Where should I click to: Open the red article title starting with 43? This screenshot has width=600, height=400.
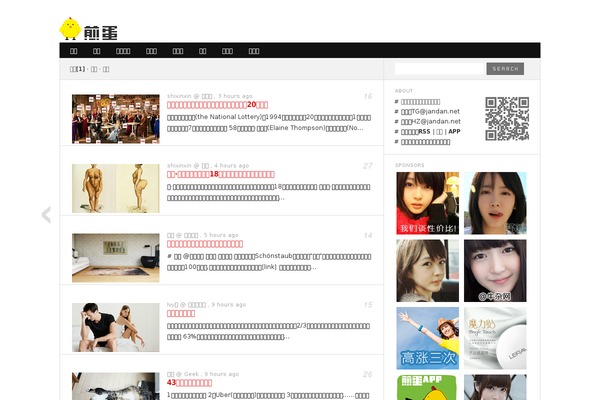pos(189,383)
